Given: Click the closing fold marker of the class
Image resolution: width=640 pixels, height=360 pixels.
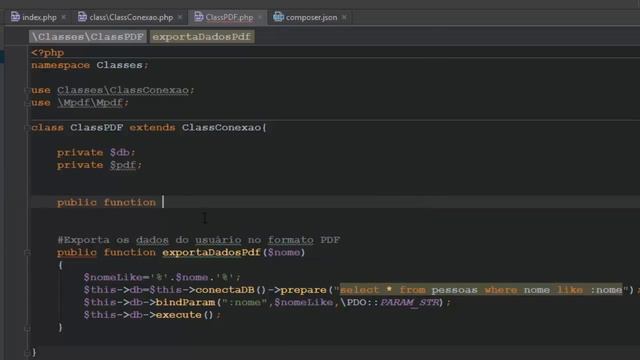Looking at the screenshot, I should click(27, 352).
